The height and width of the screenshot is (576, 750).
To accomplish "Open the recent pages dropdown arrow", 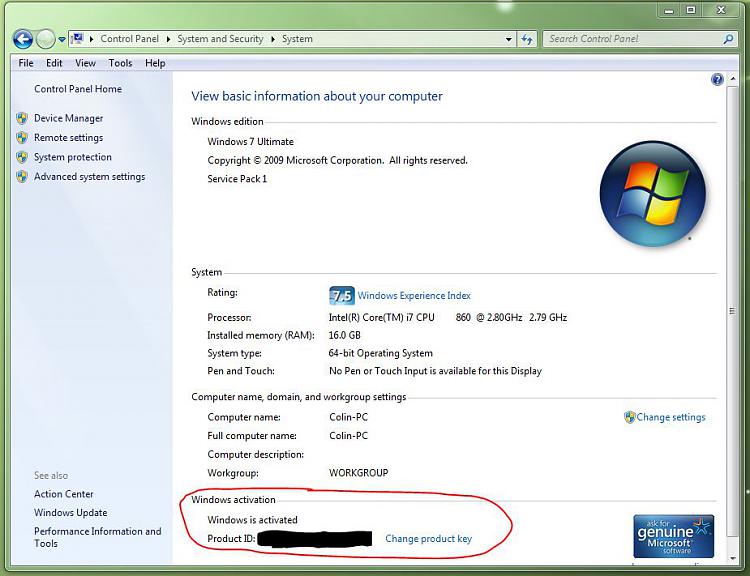I will tap(62, 40).
